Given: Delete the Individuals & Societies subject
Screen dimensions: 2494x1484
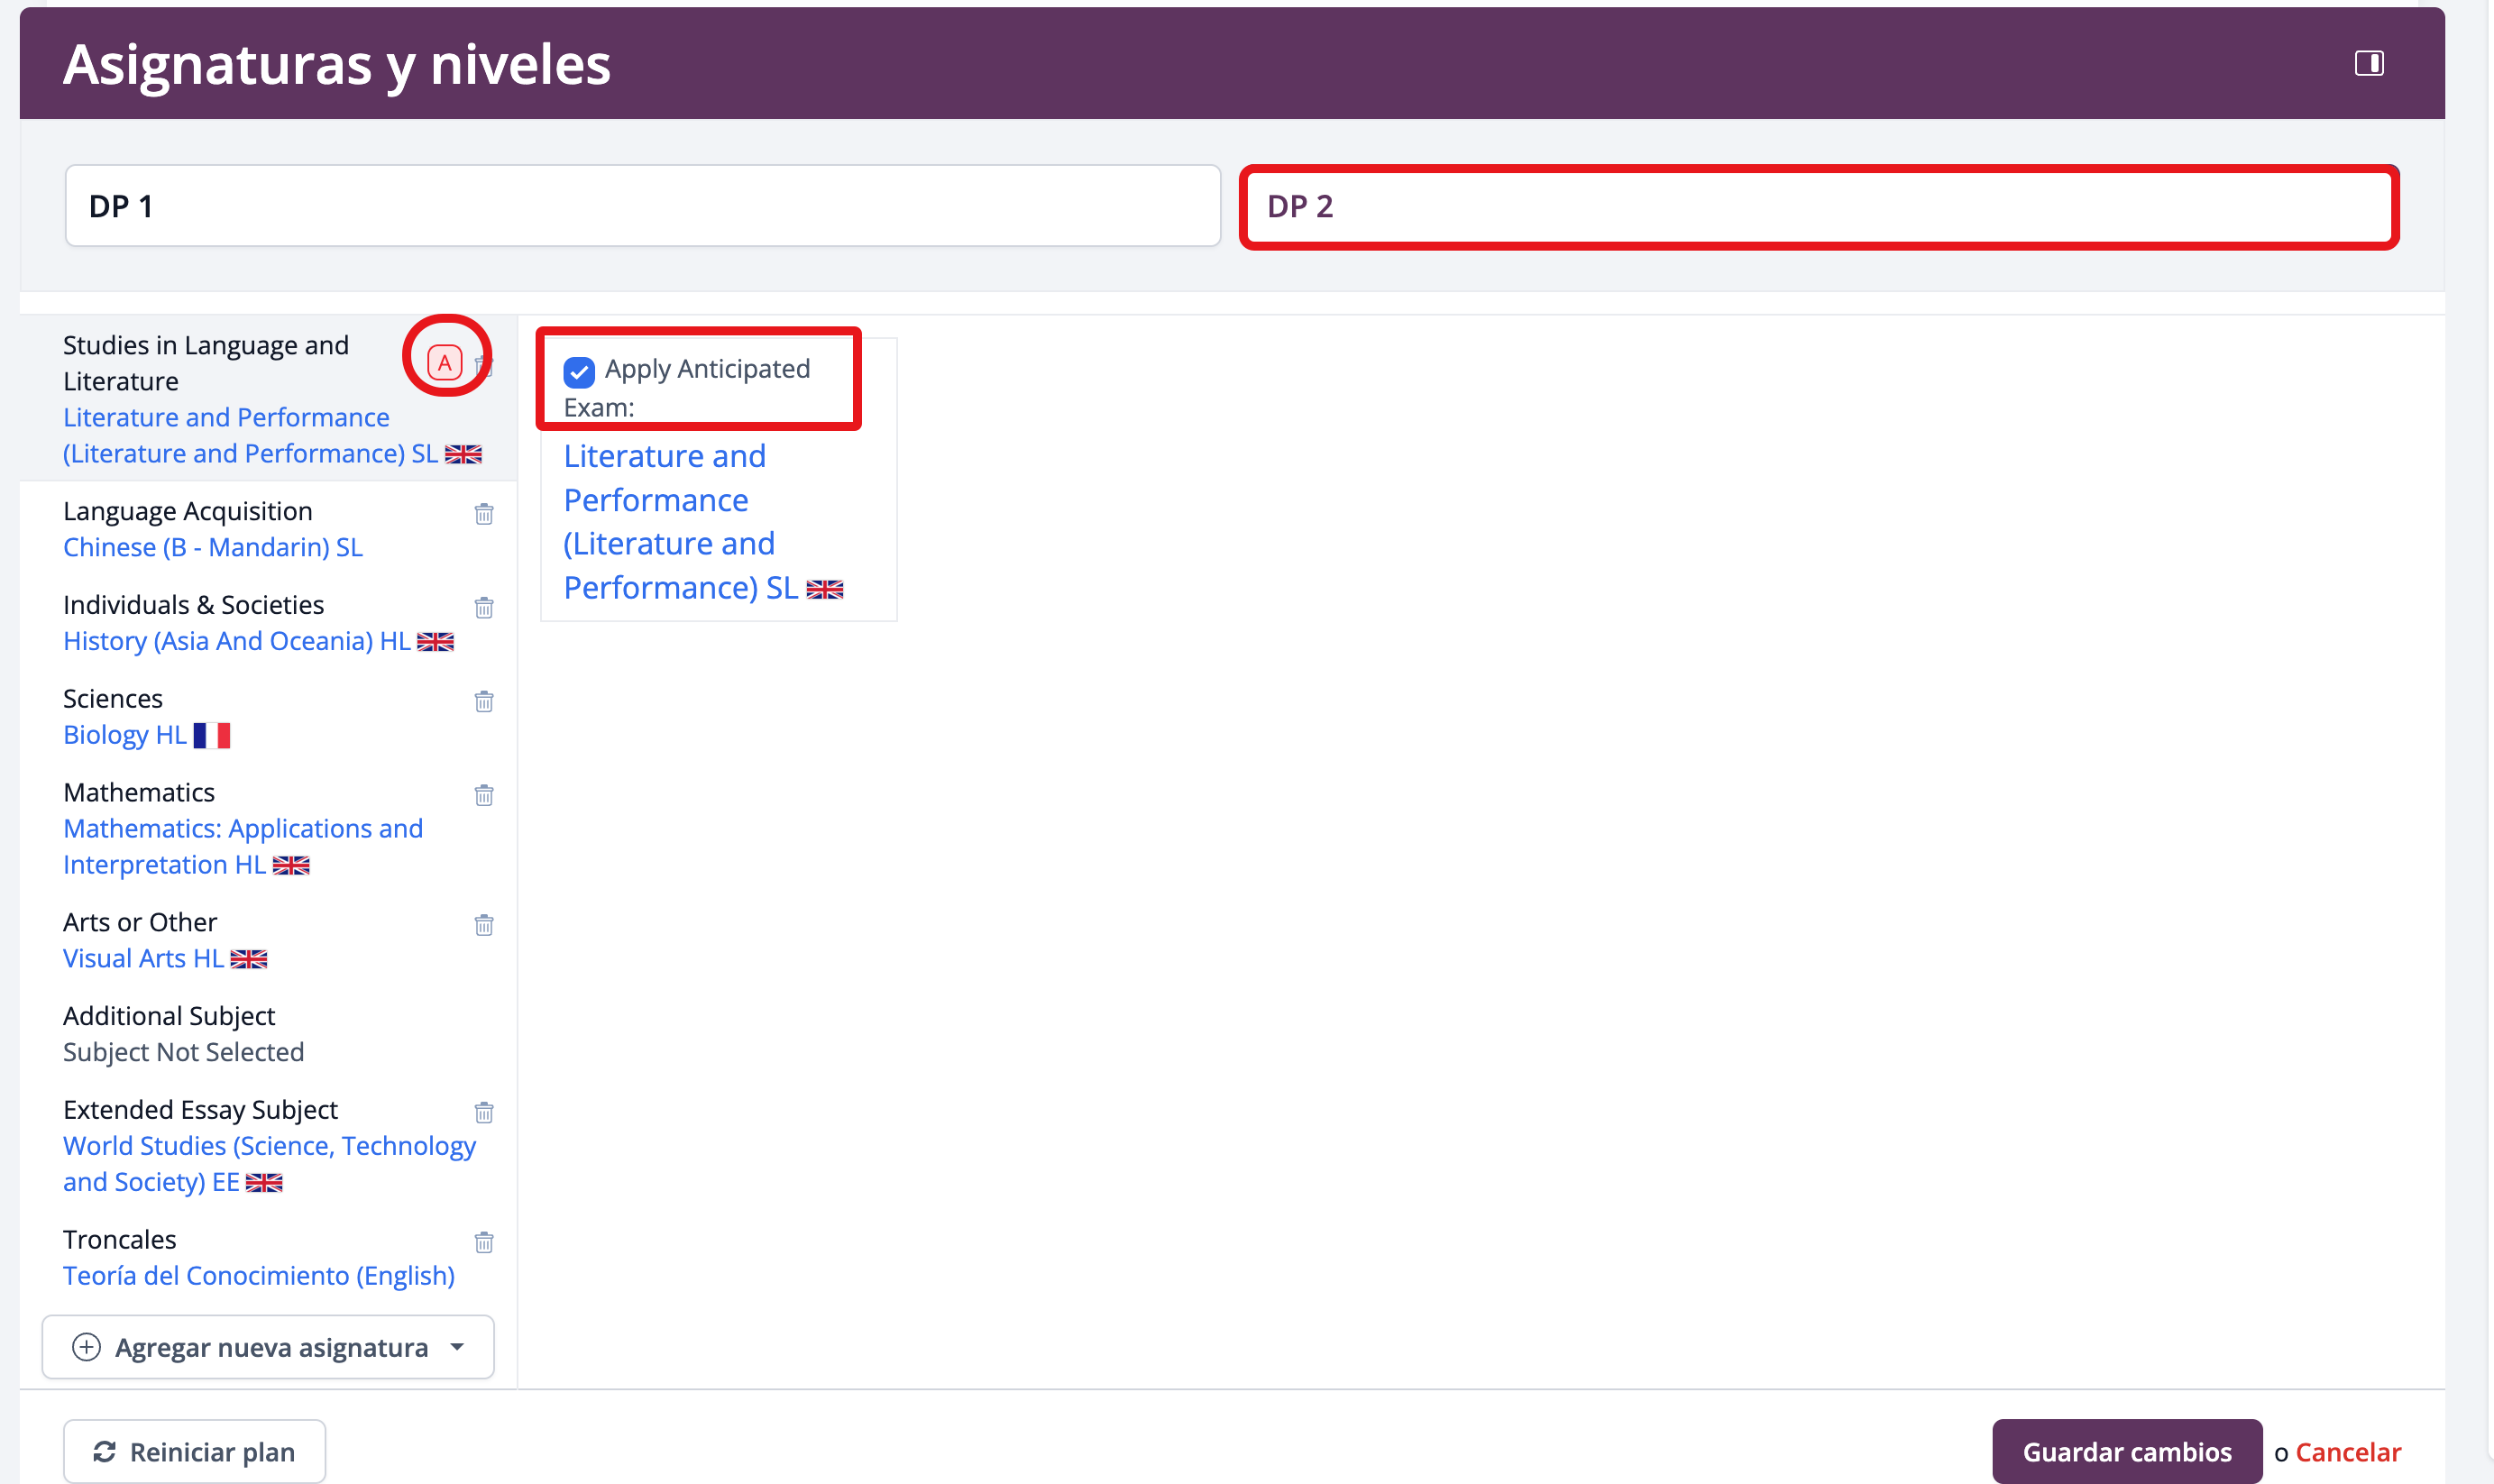Looking at the screenshot, I should pyautogui.click(x=484, y=608).
